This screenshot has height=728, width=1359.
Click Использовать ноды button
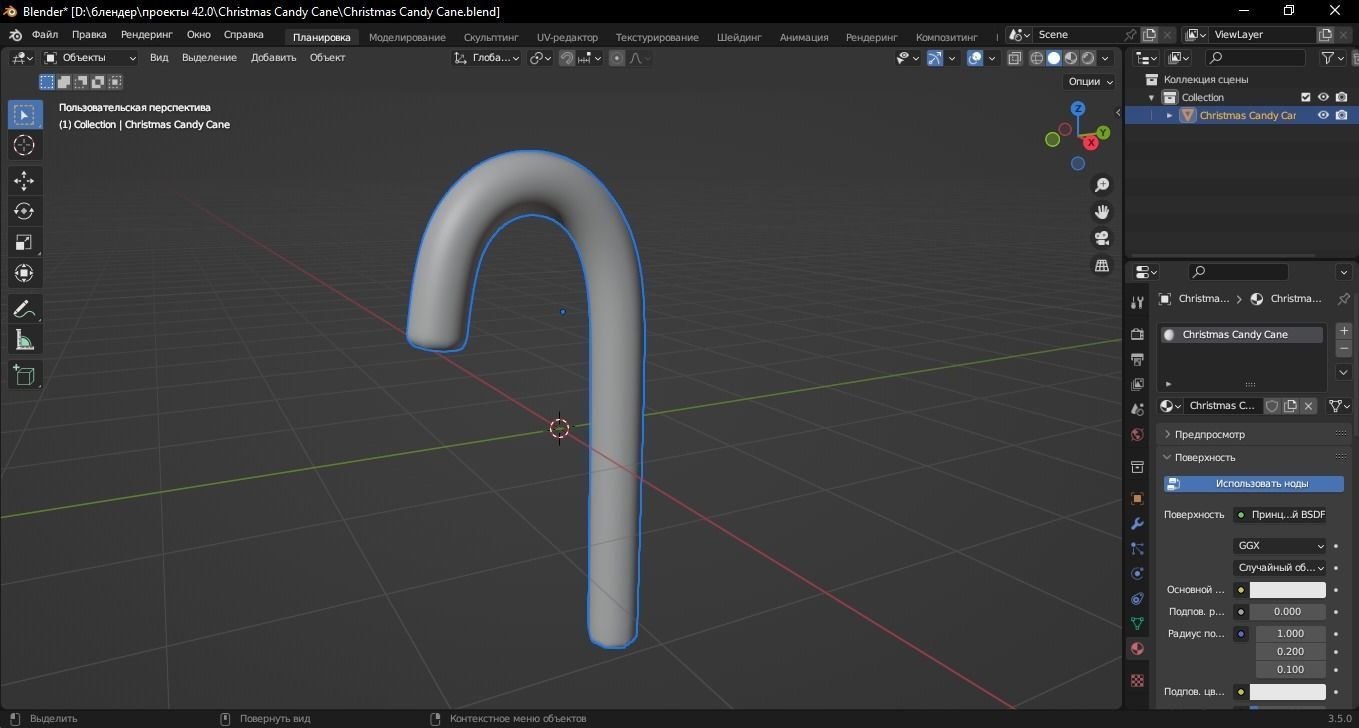coord(1254,483)
